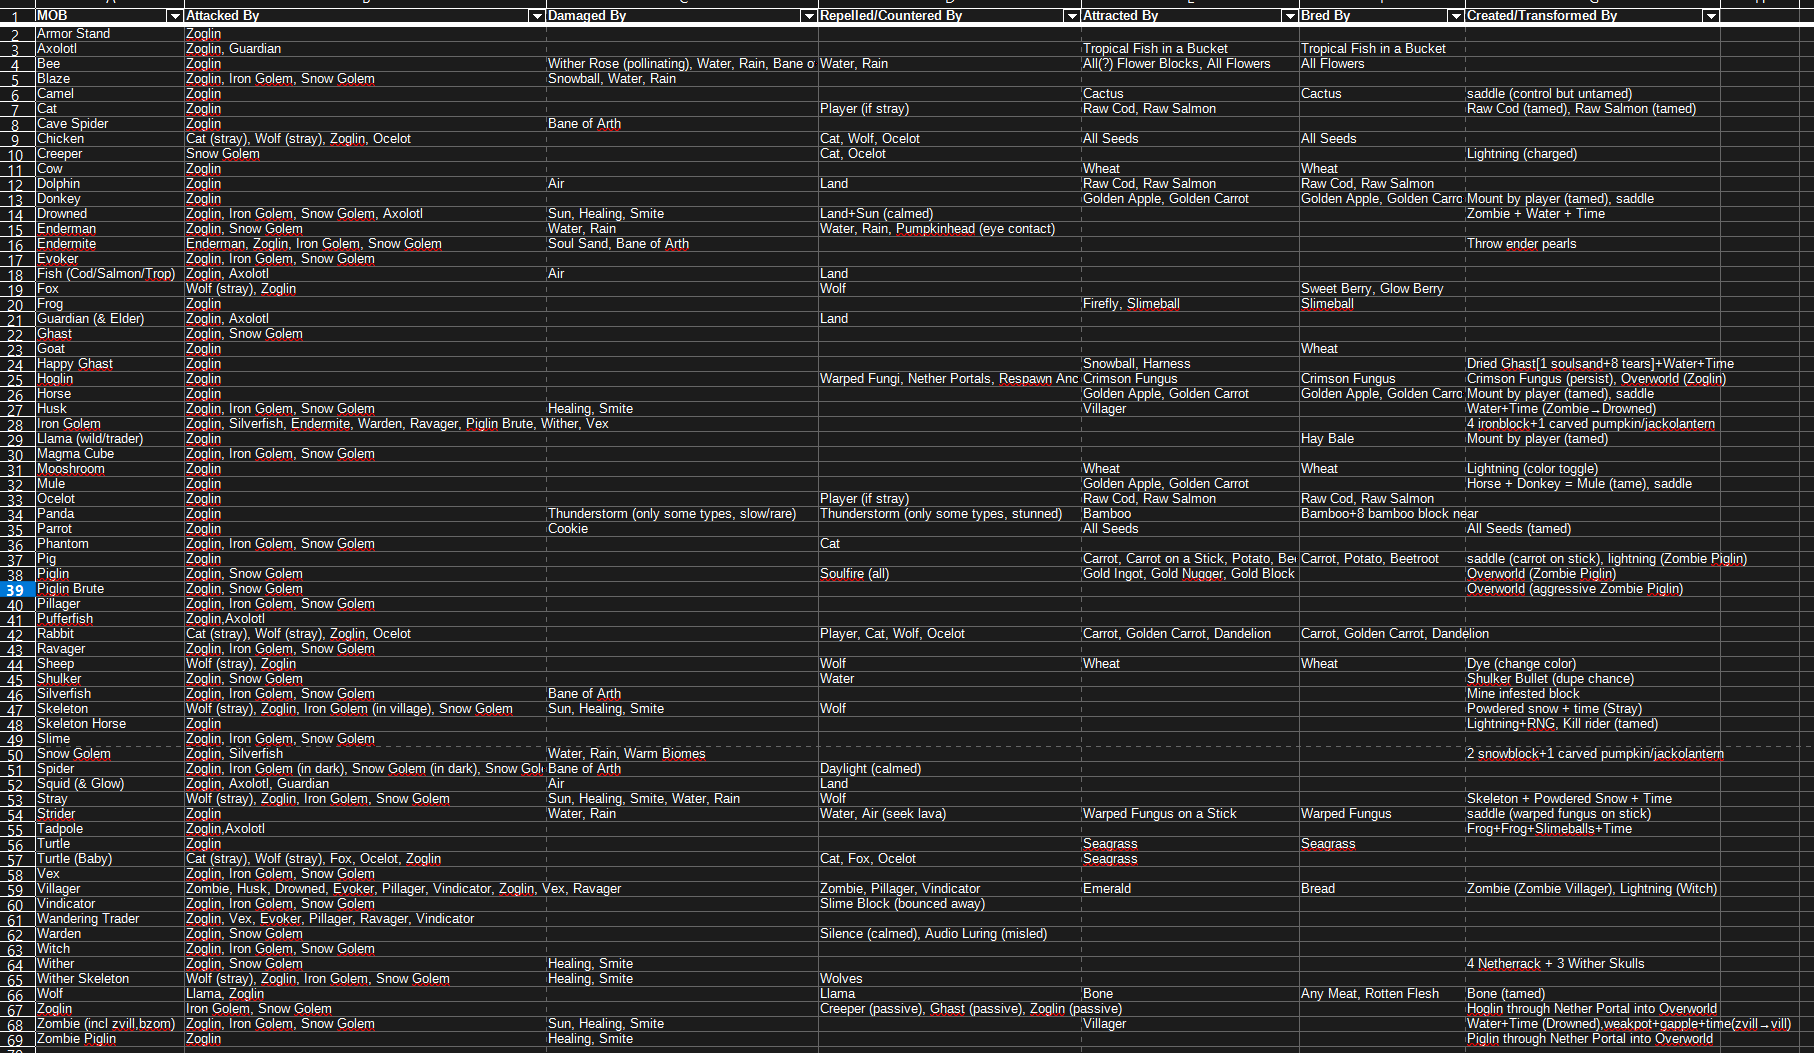
Task: Select the row 69 header number
Action: tap(17, 1039)
